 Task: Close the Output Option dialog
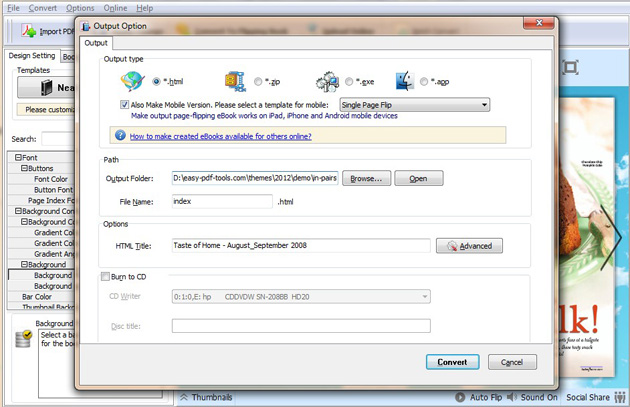539,23
